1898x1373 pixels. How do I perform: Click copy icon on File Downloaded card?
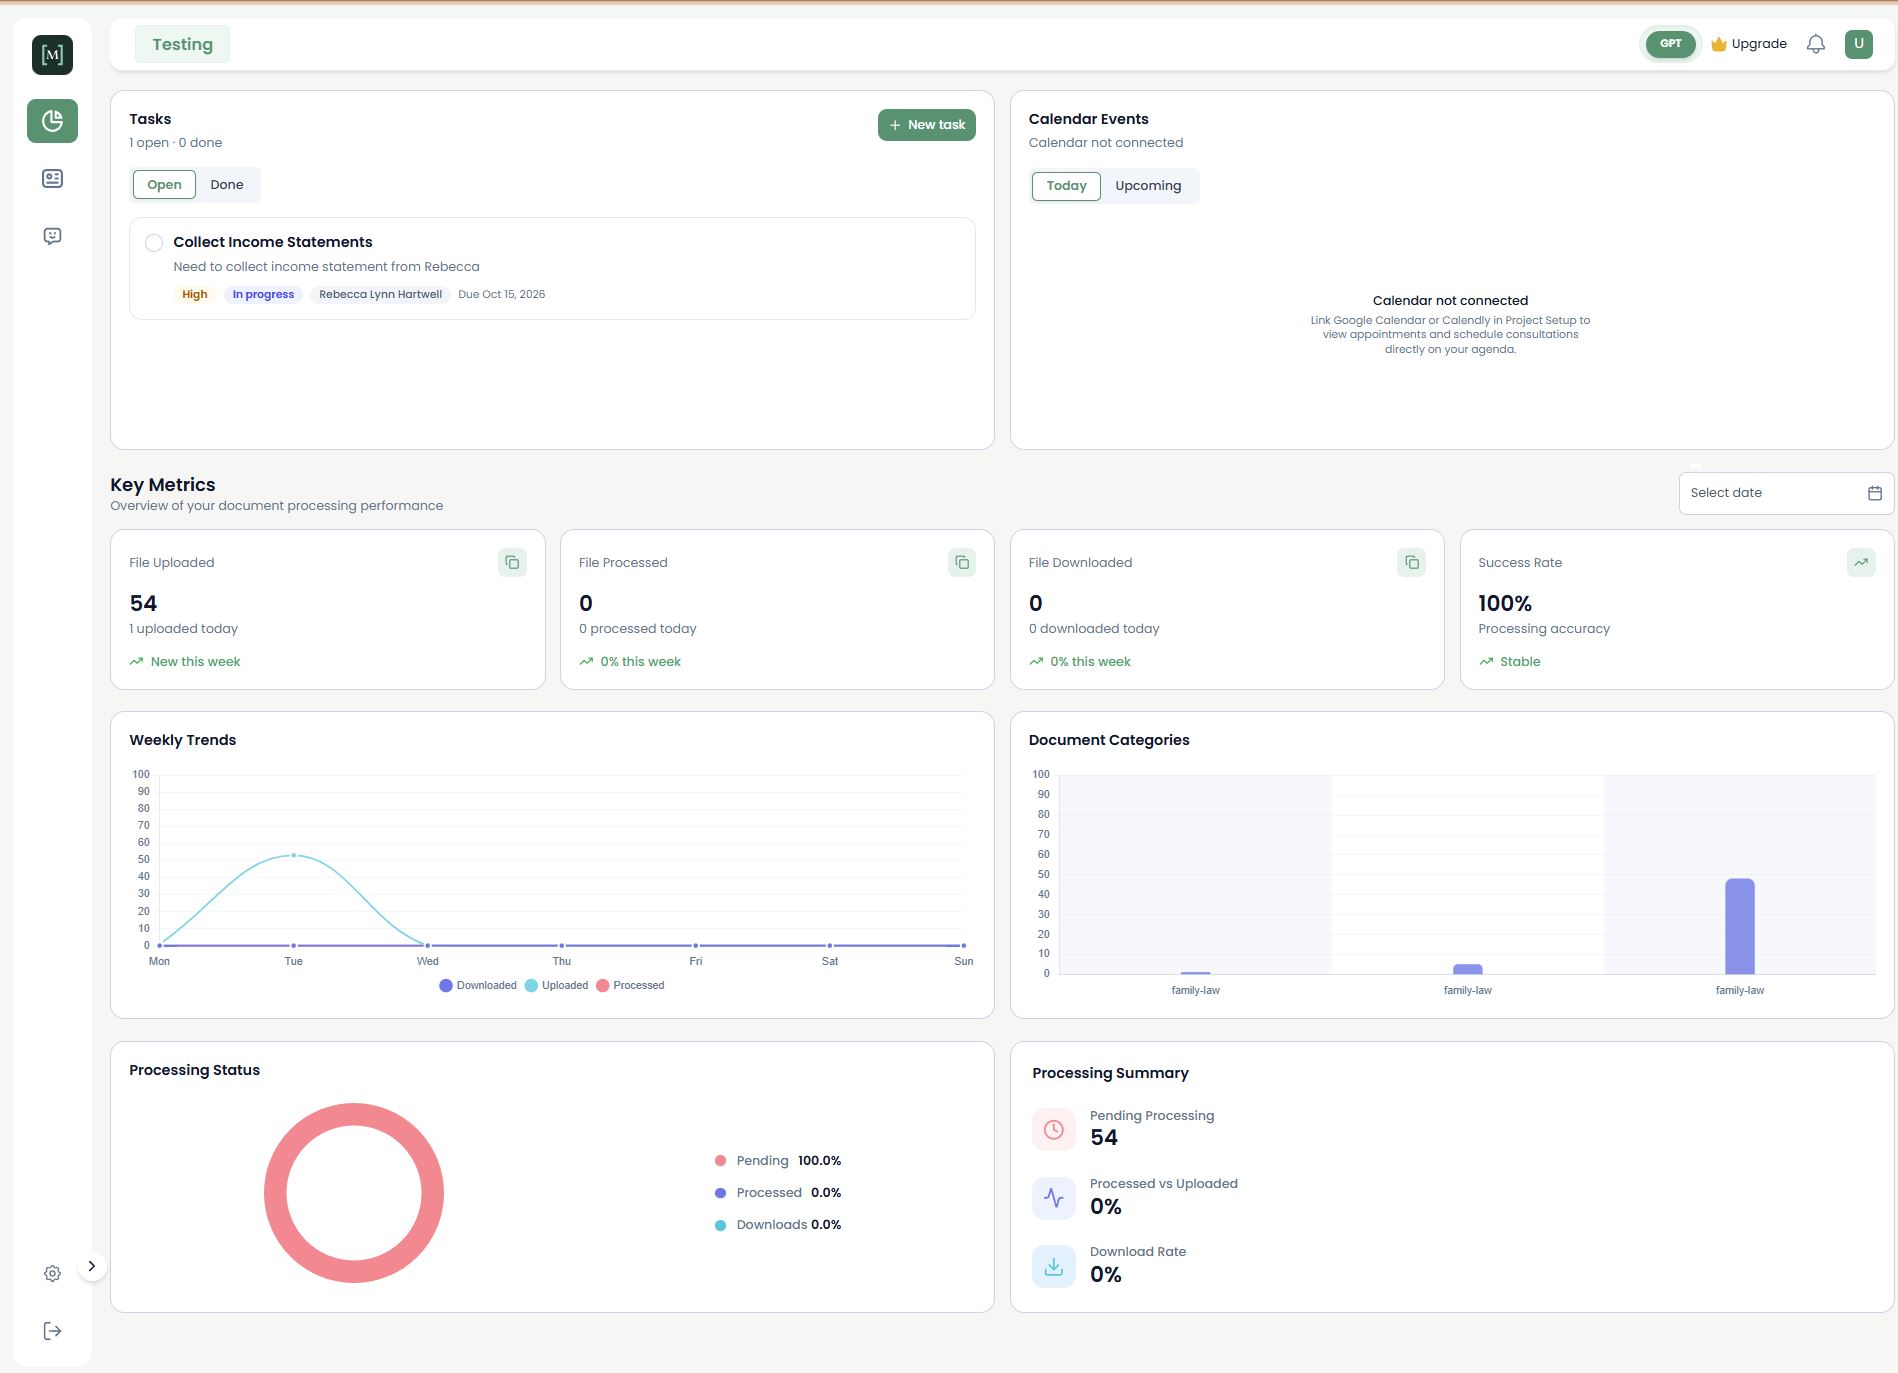pos(1411,563)
